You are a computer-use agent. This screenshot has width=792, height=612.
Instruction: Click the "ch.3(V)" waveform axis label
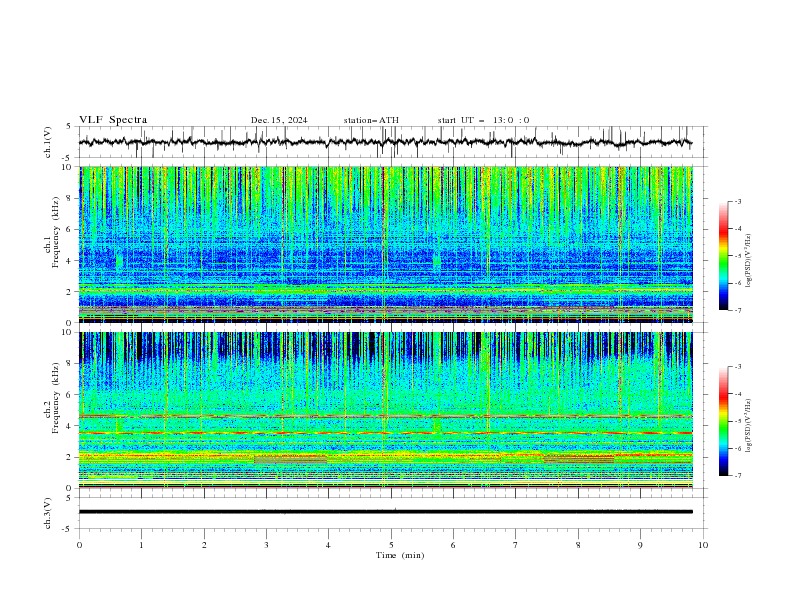click(x=48, y=513)
